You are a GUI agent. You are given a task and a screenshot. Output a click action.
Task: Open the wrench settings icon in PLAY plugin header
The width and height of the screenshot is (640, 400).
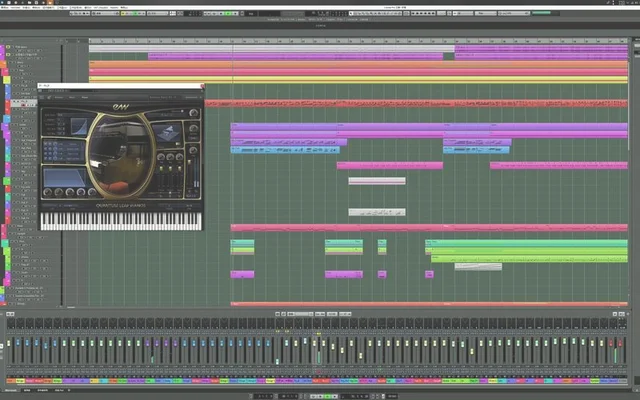(x=49, y=97)
